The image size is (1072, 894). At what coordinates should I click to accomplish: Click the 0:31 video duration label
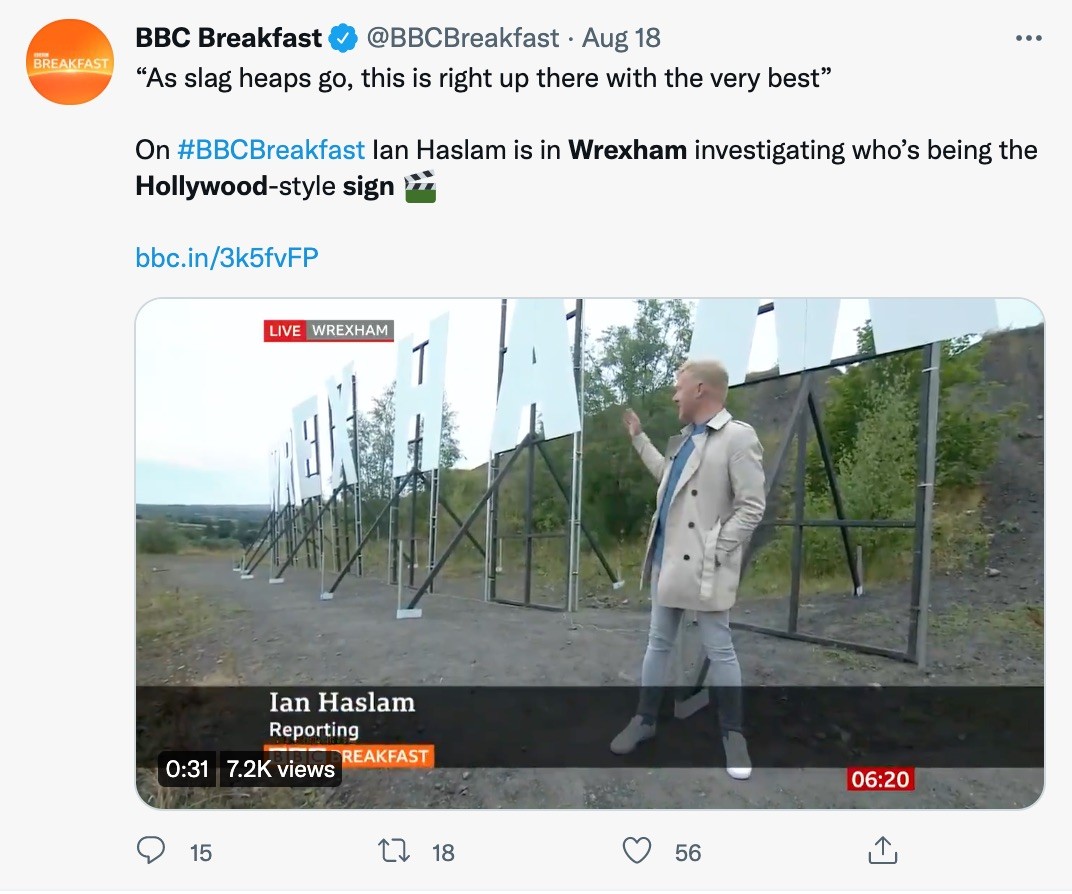[x=187, y=768]
